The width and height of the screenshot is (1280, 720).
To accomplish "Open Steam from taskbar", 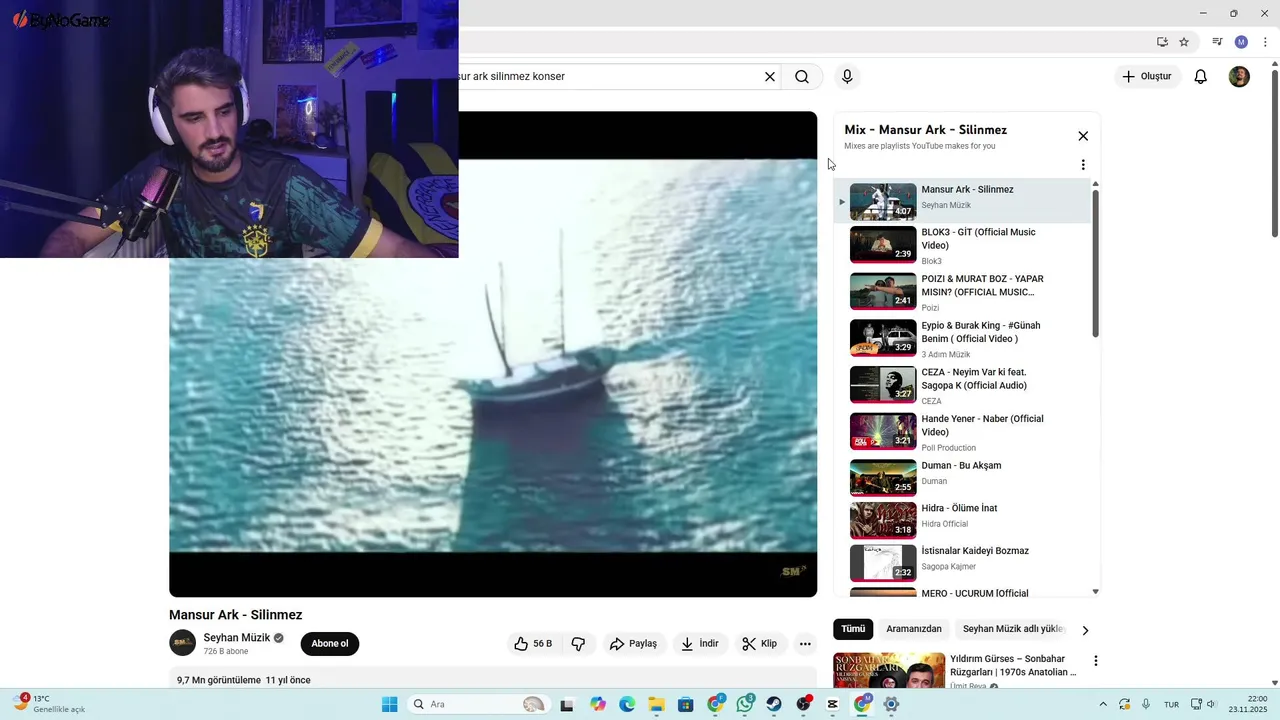I will coord(774,704).
